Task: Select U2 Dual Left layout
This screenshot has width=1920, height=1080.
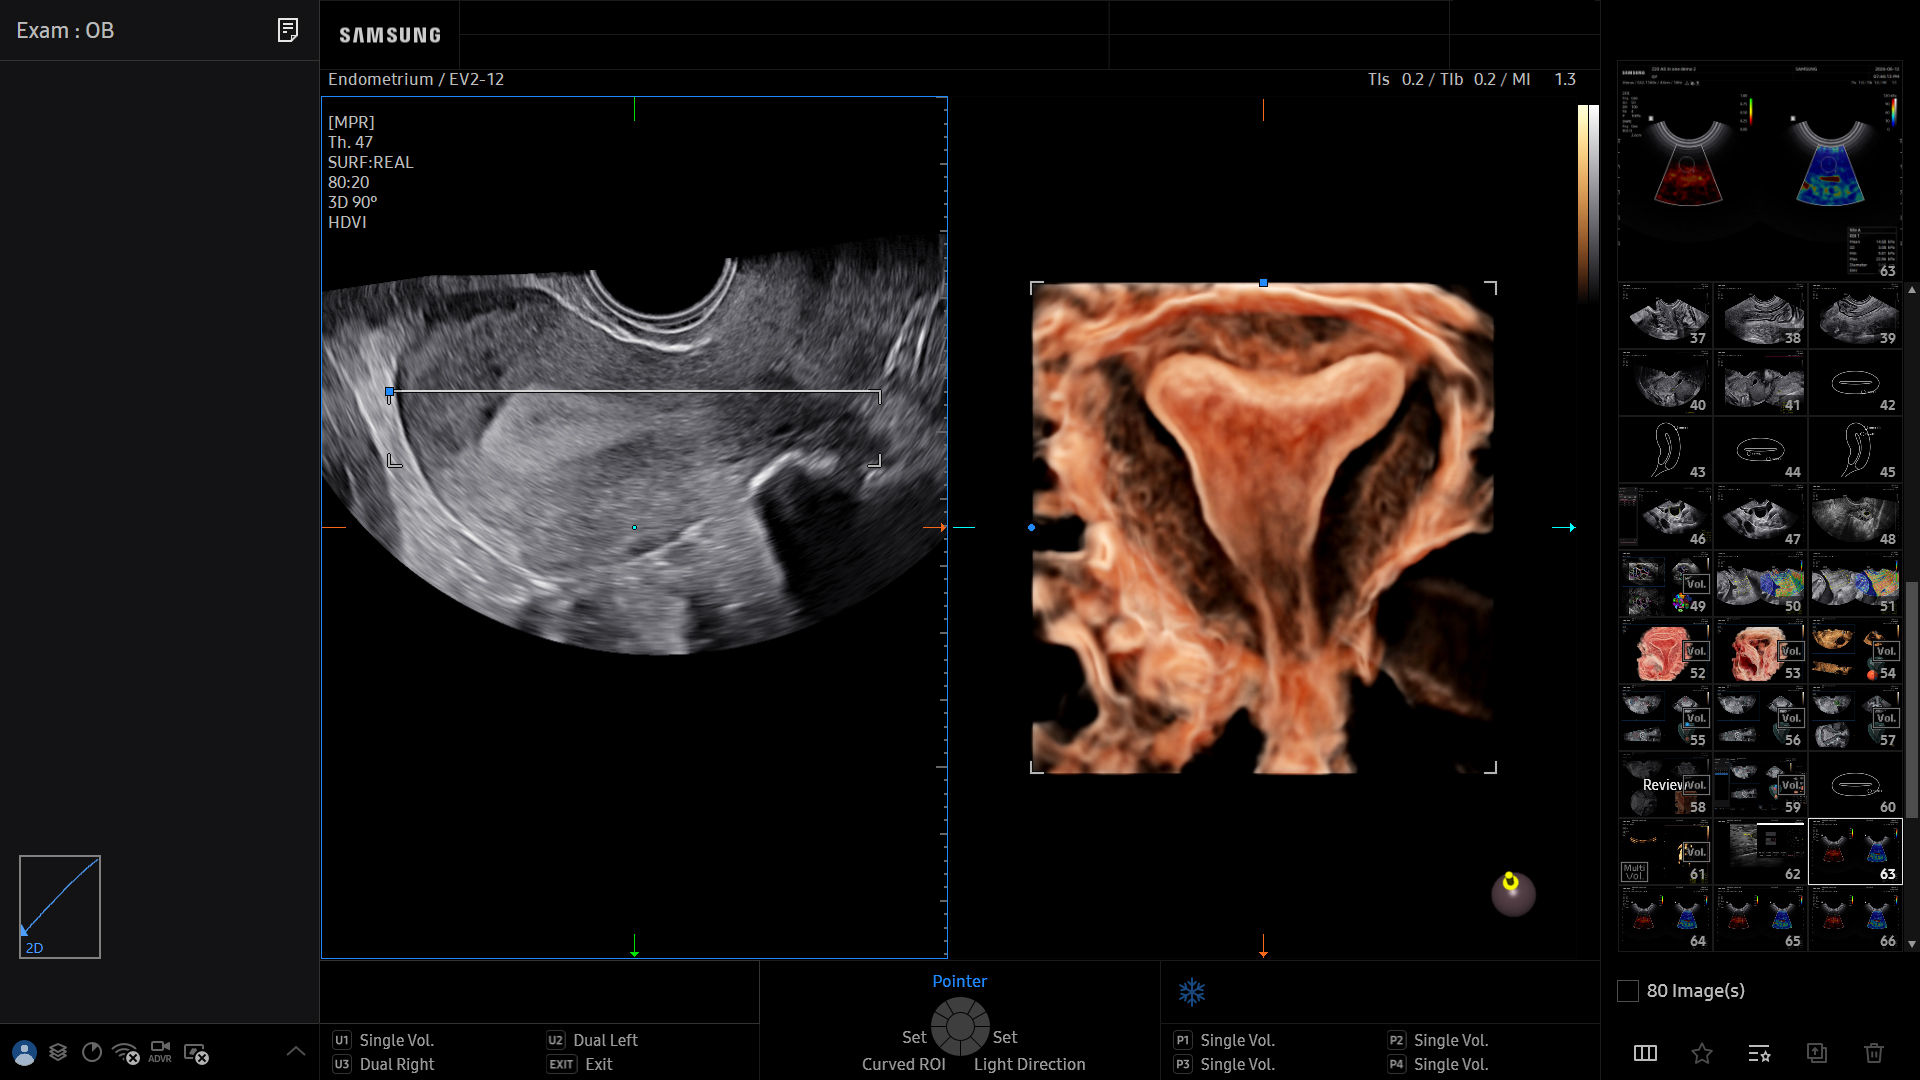Action: (592, 1040)
